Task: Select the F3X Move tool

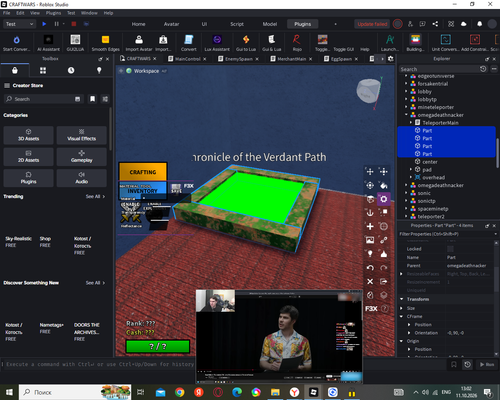Action: [370, 172]
